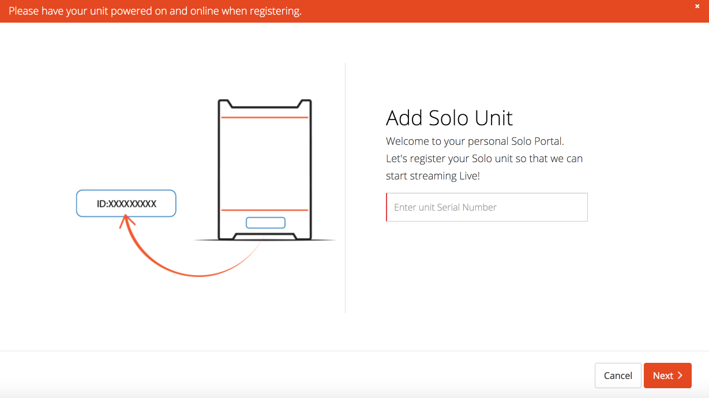This screenshot has width=709, height=400.
Task: Select the ID:XXXXXXXXX label illustration
Action: 126,203
